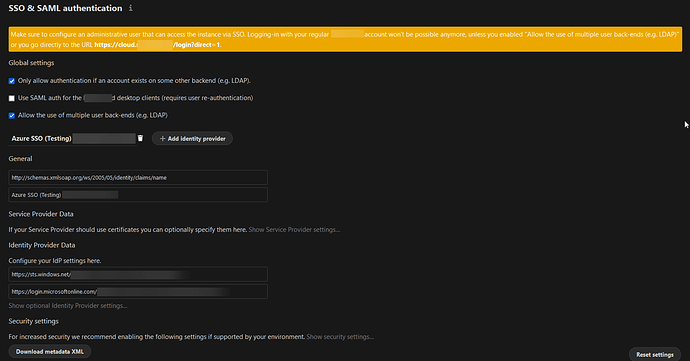This screenshot has height=361, width=690.
Task: Click the info icon beside SSO & SAML authentication
Action: [131, 8]
